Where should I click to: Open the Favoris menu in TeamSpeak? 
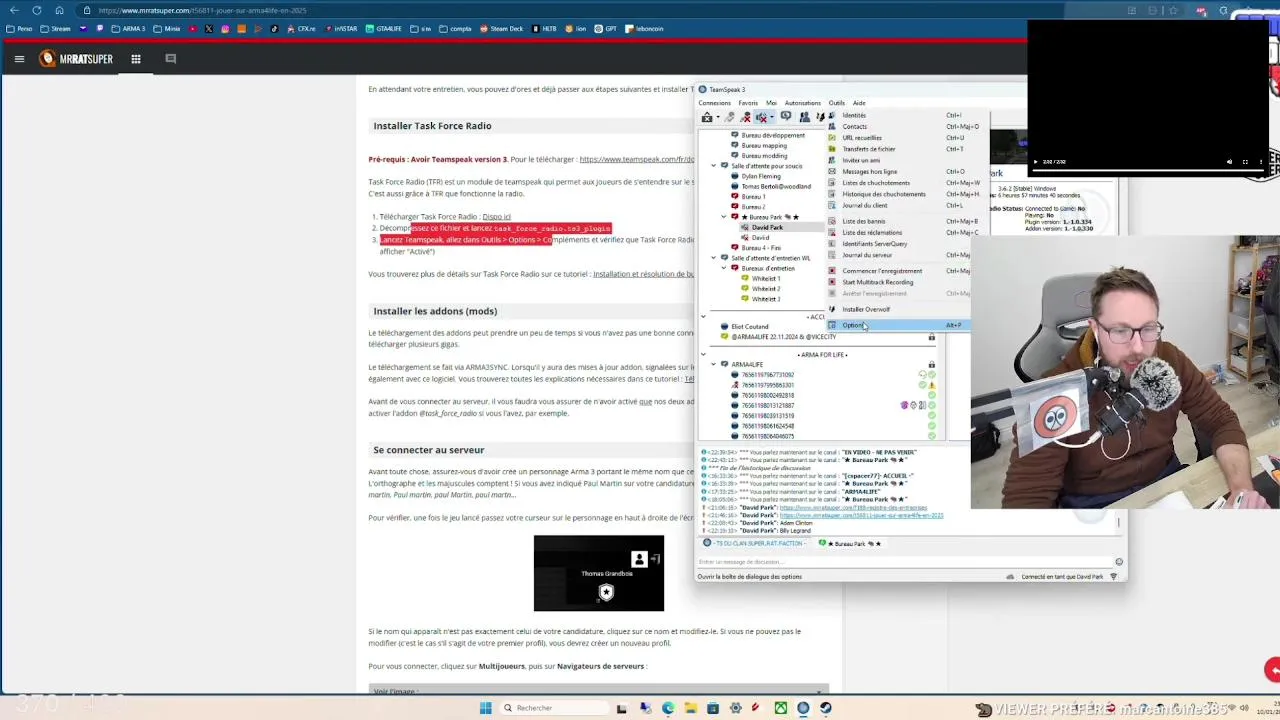pos(748,103)
